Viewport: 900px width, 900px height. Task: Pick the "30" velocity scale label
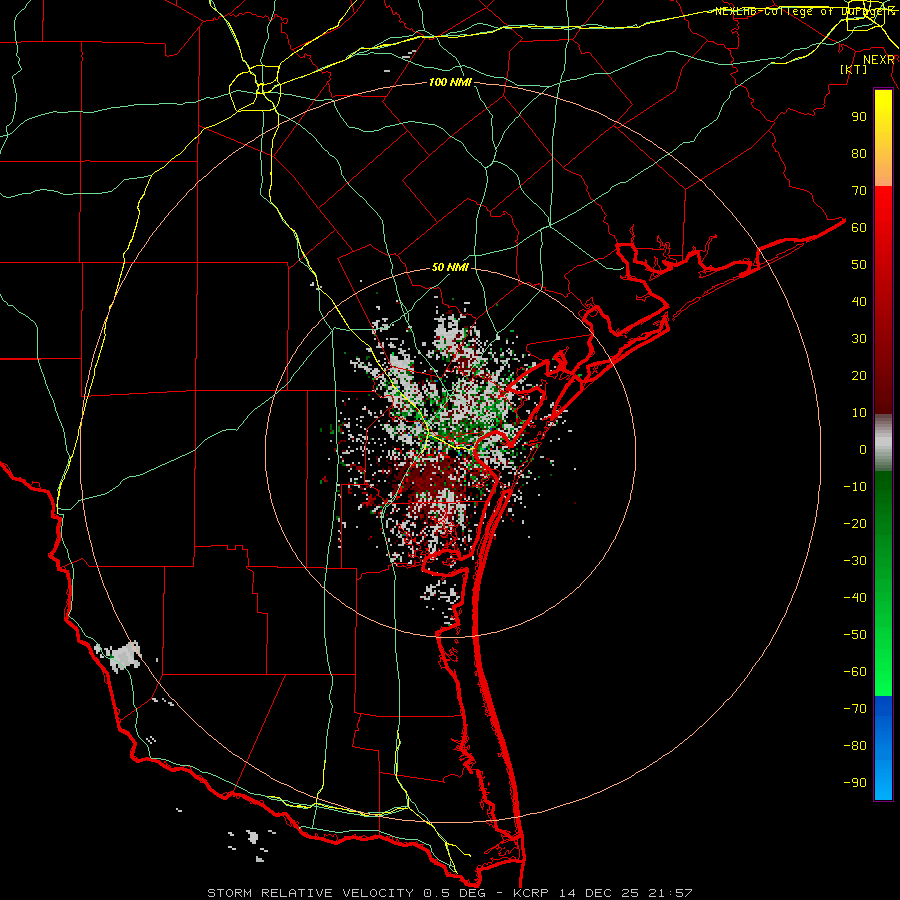point(859,339)
